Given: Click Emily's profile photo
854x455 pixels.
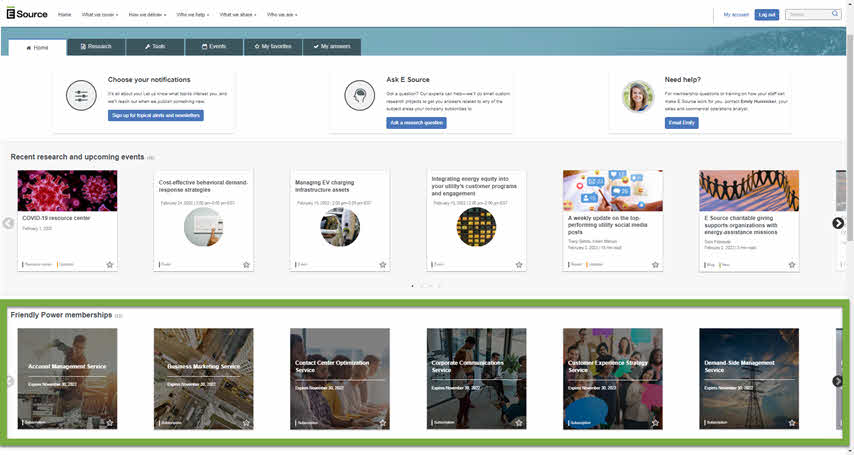Looking at the screenshot, I should coord(638,96).
